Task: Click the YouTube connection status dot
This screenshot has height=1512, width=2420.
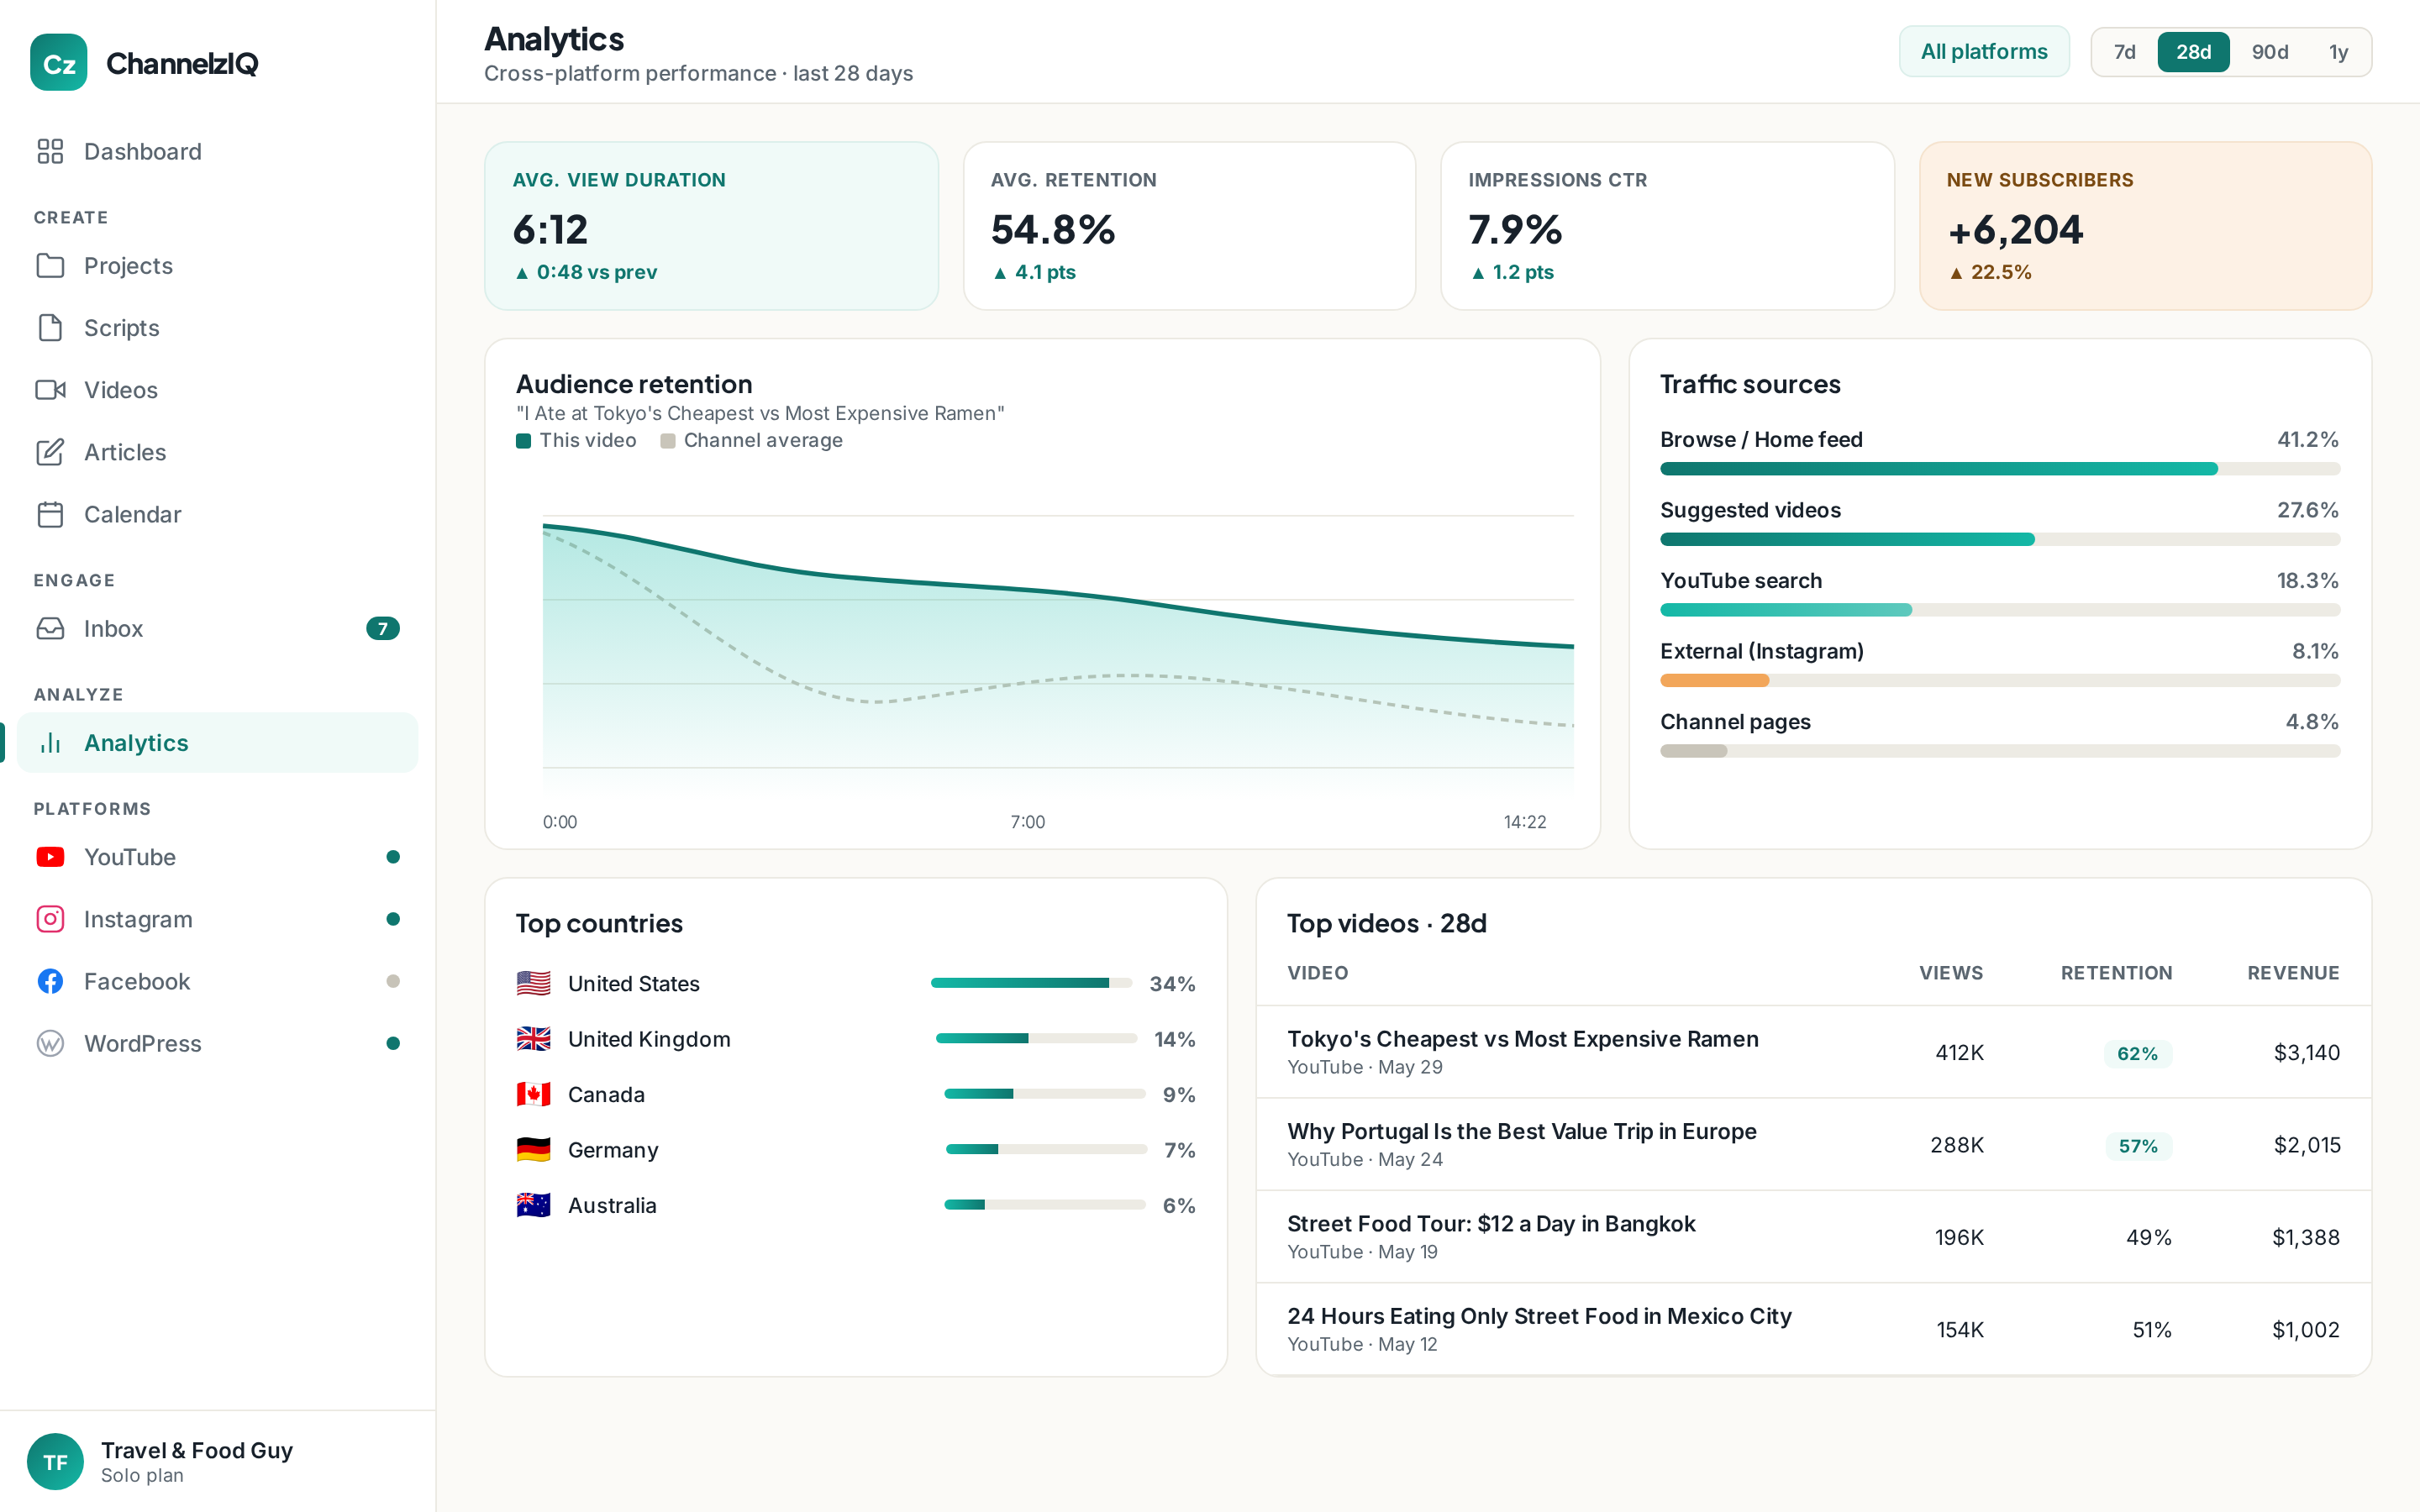Action: click(393, 857)
